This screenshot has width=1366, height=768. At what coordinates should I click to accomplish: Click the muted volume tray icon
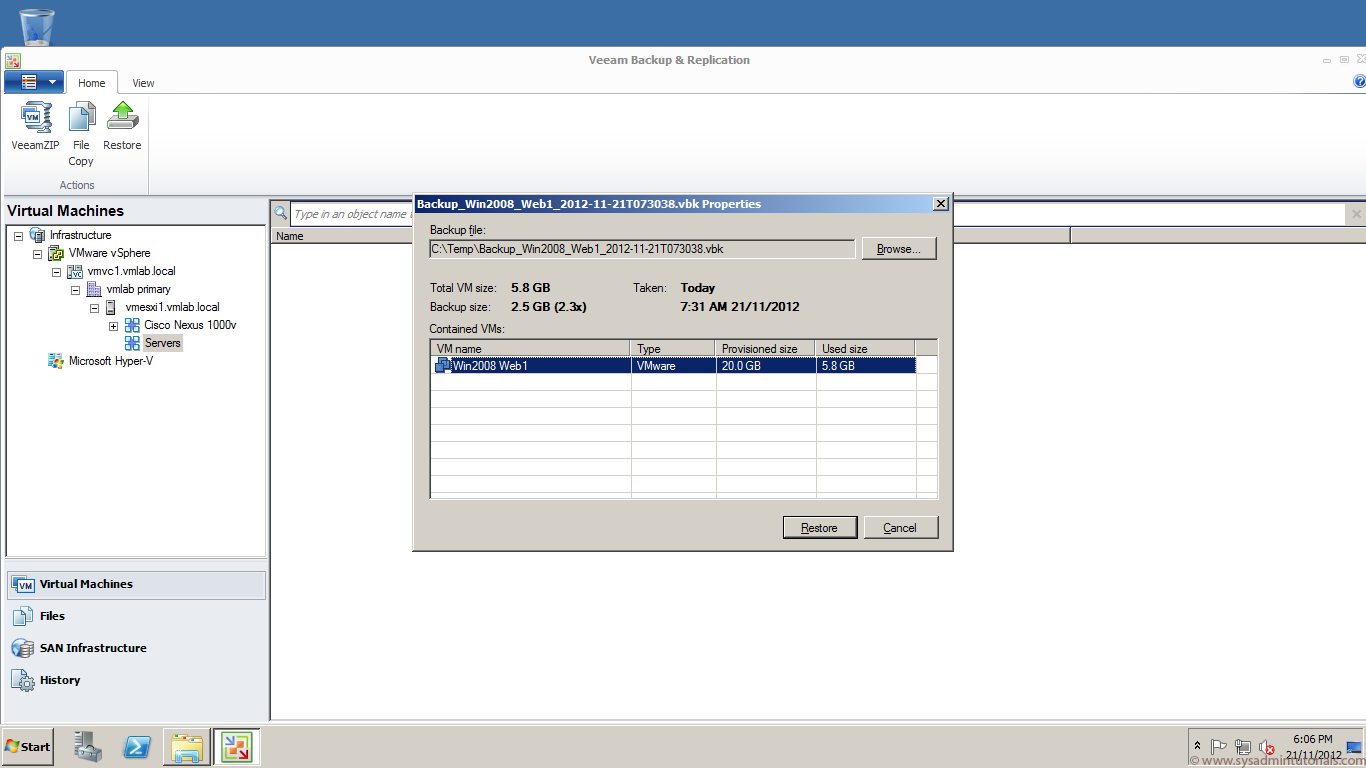(x=1267, y=747)
